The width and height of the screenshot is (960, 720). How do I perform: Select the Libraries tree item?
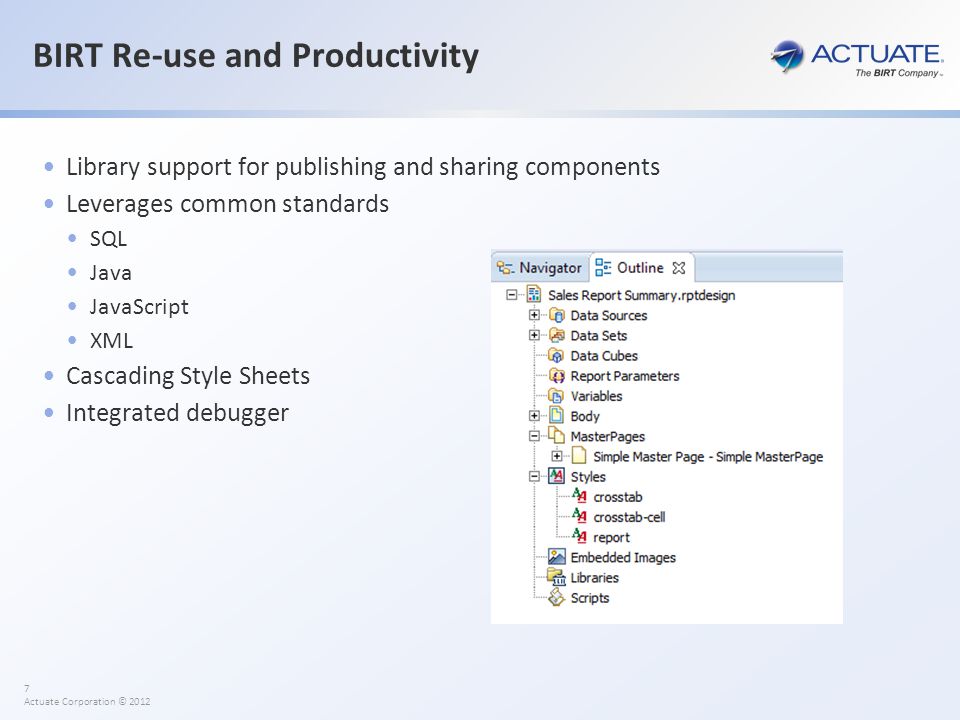click(x=594, y=578)
